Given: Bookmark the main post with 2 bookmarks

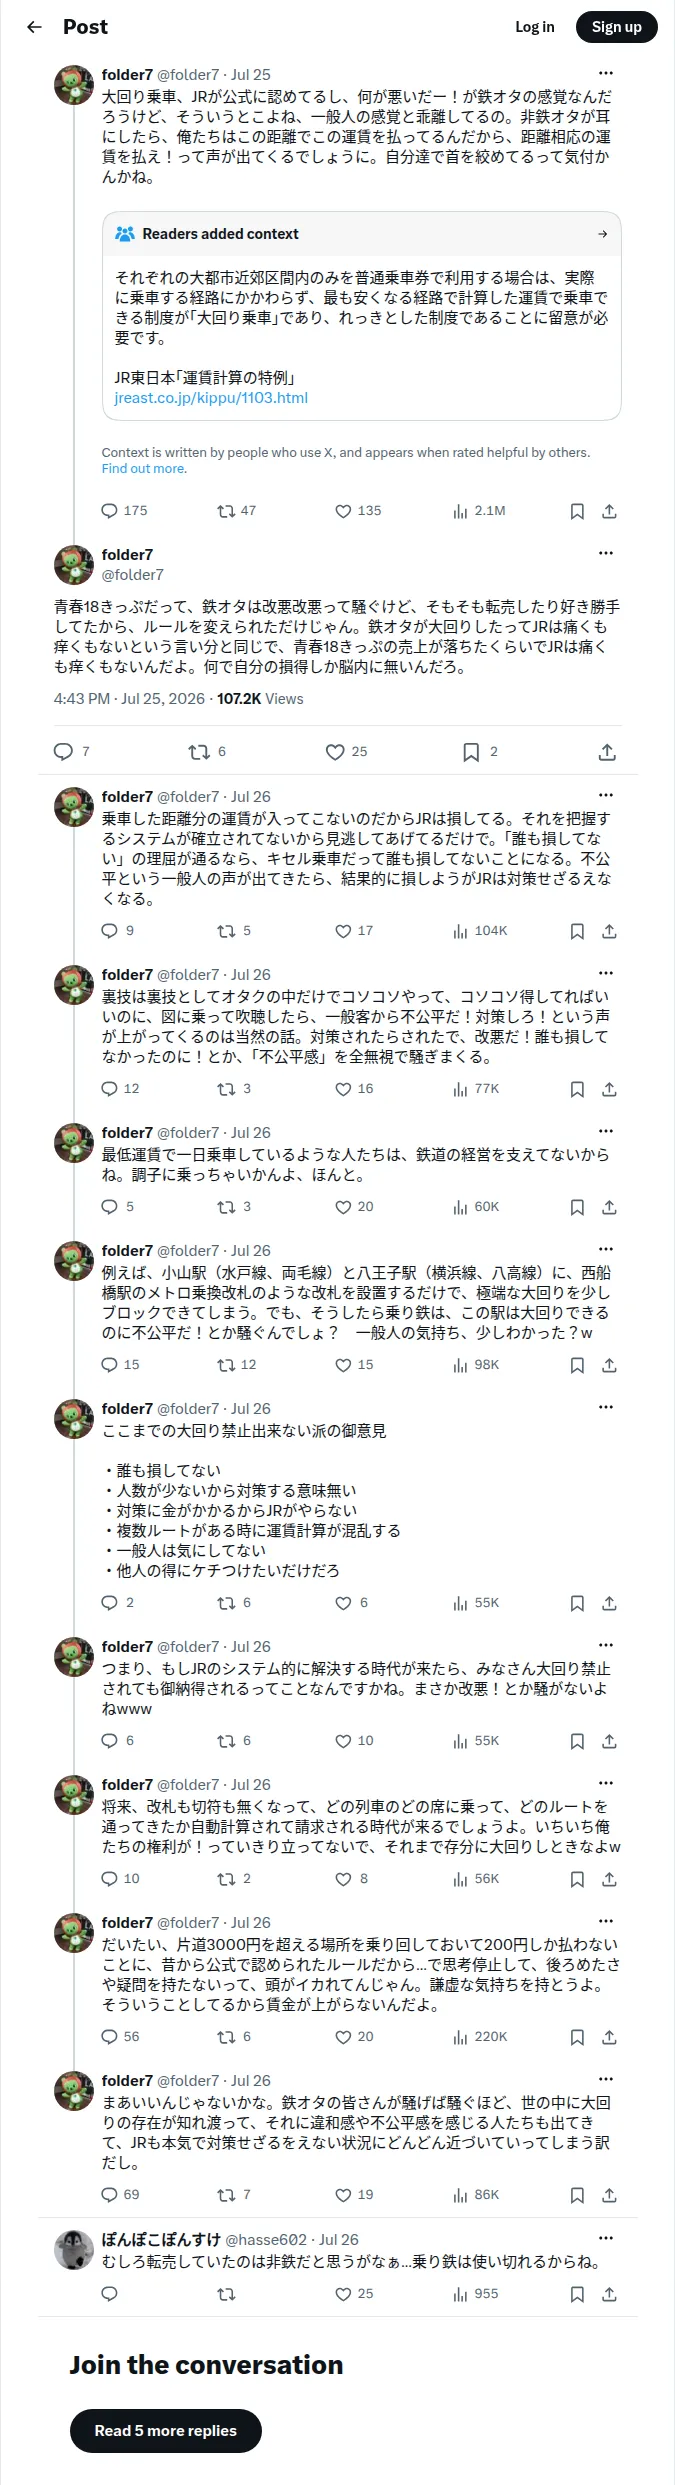Looking at the screenshot, I should click(x=471, y=752).
